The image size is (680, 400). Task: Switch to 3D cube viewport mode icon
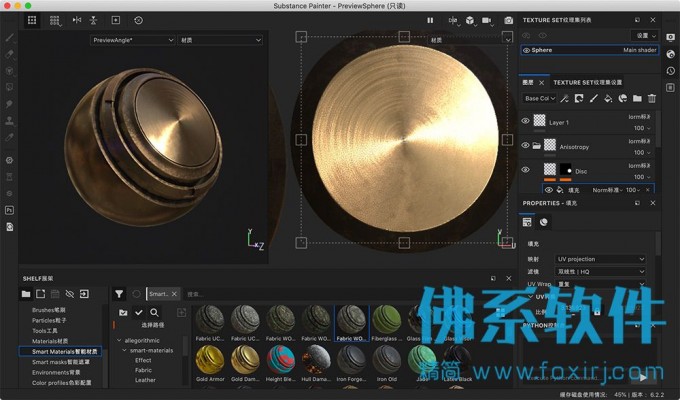[x=470, y=20]
